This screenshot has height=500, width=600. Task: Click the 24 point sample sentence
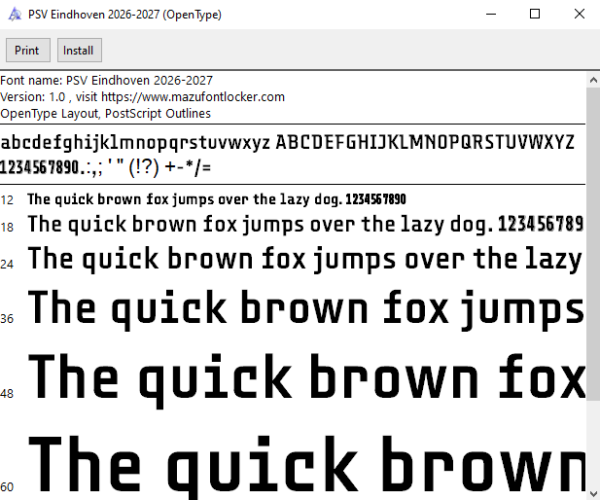tap(305, 259)
